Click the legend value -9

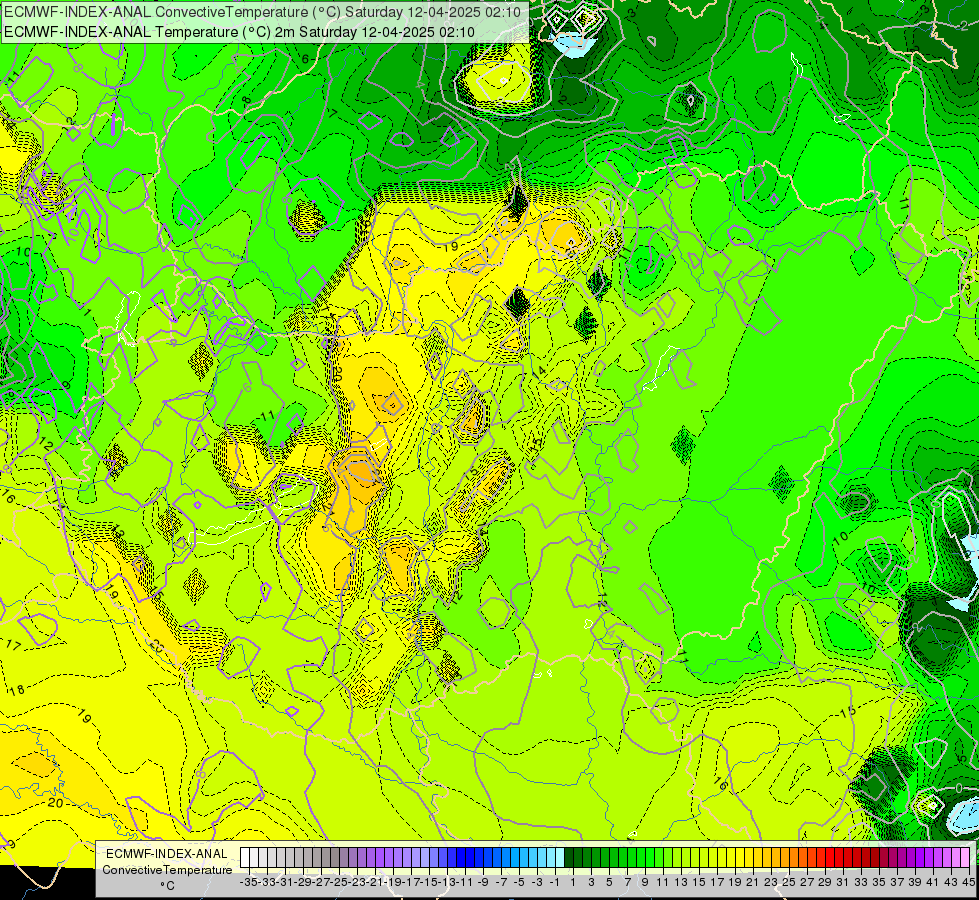point(483,882)
